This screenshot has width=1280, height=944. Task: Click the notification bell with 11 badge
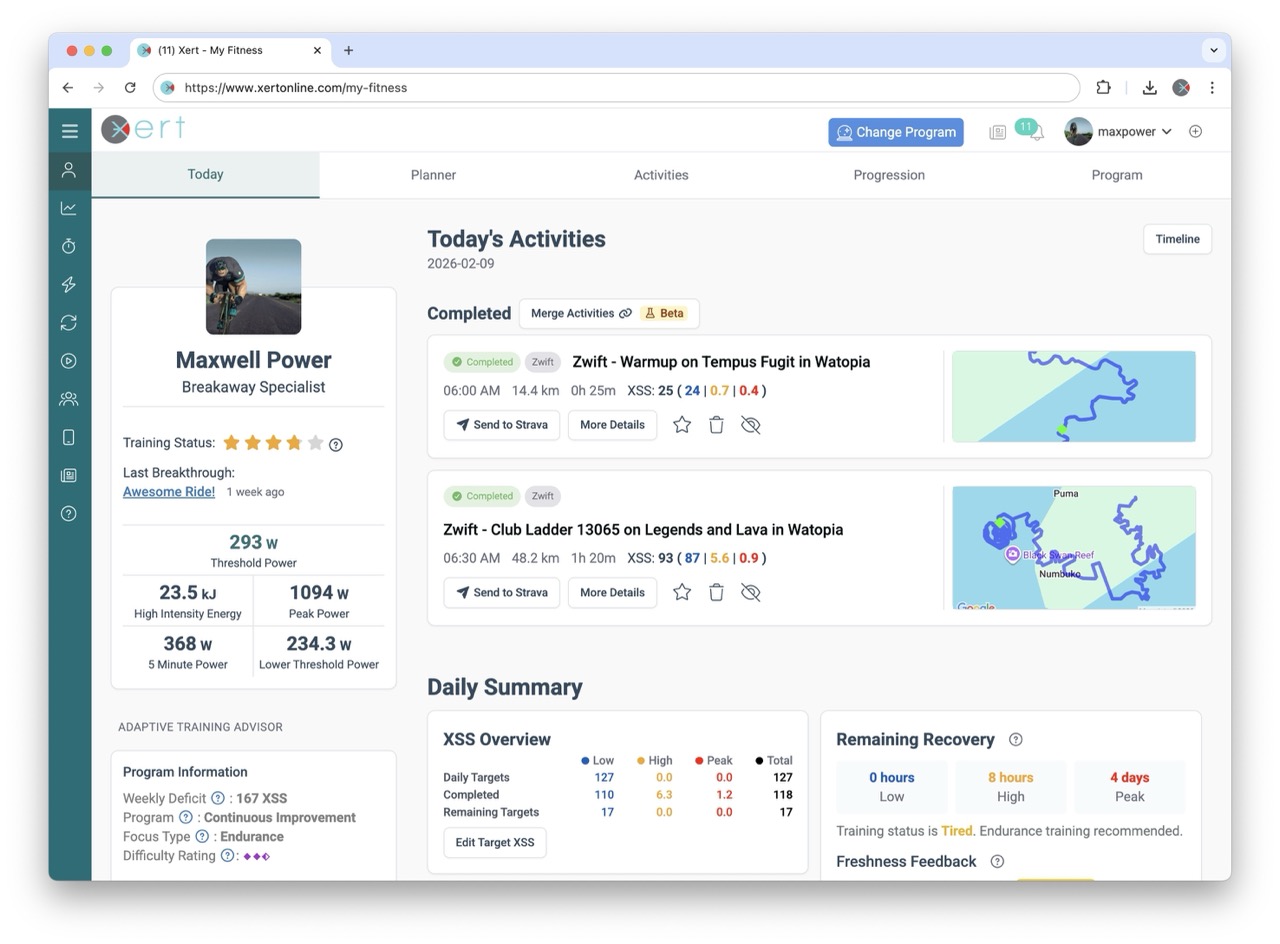pos(1035,132)
